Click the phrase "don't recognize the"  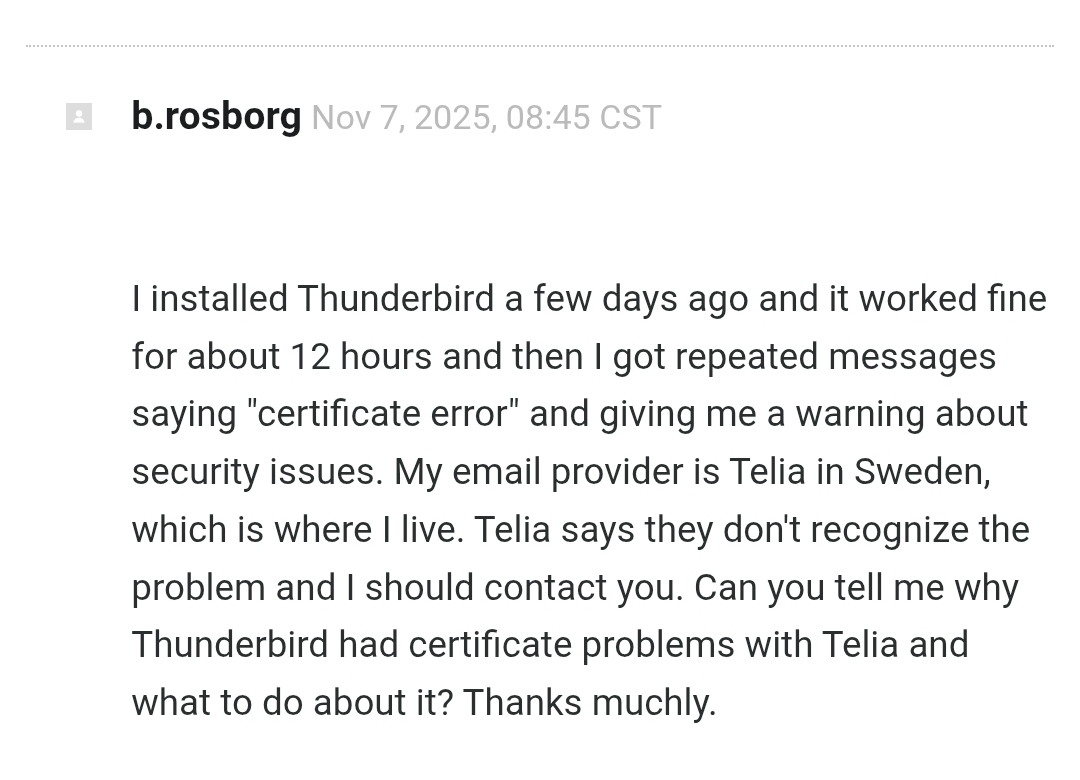click(x=876, y=530)
